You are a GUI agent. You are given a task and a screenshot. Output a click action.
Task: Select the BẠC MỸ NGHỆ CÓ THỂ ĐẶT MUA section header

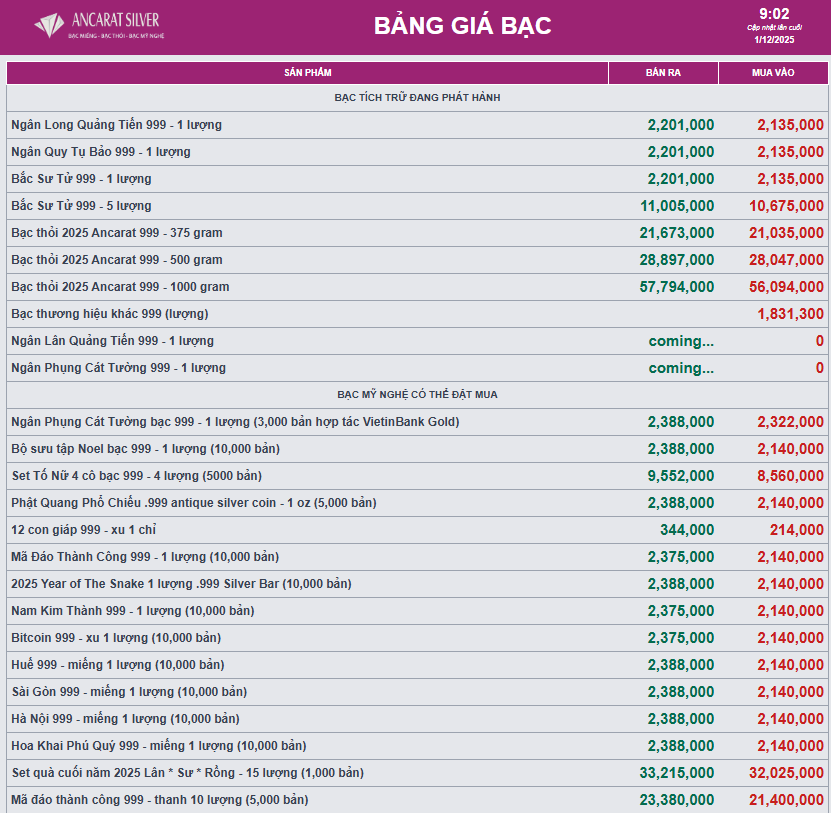point(416,394)
